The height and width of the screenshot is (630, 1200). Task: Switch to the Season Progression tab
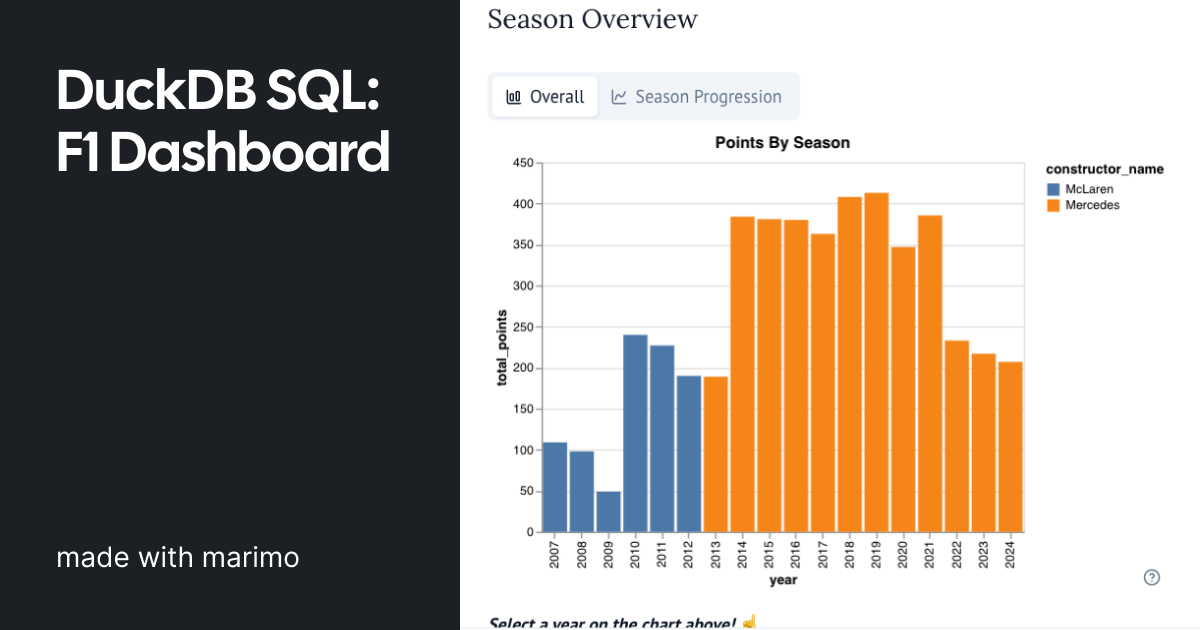coord(697,97)
